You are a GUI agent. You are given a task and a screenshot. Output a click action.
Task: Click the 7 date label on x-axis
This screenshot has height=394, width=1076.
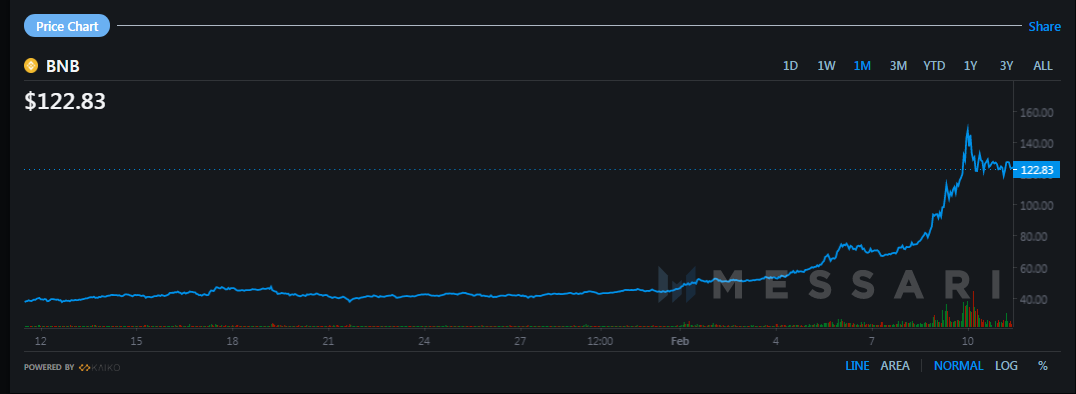(872, 340)
